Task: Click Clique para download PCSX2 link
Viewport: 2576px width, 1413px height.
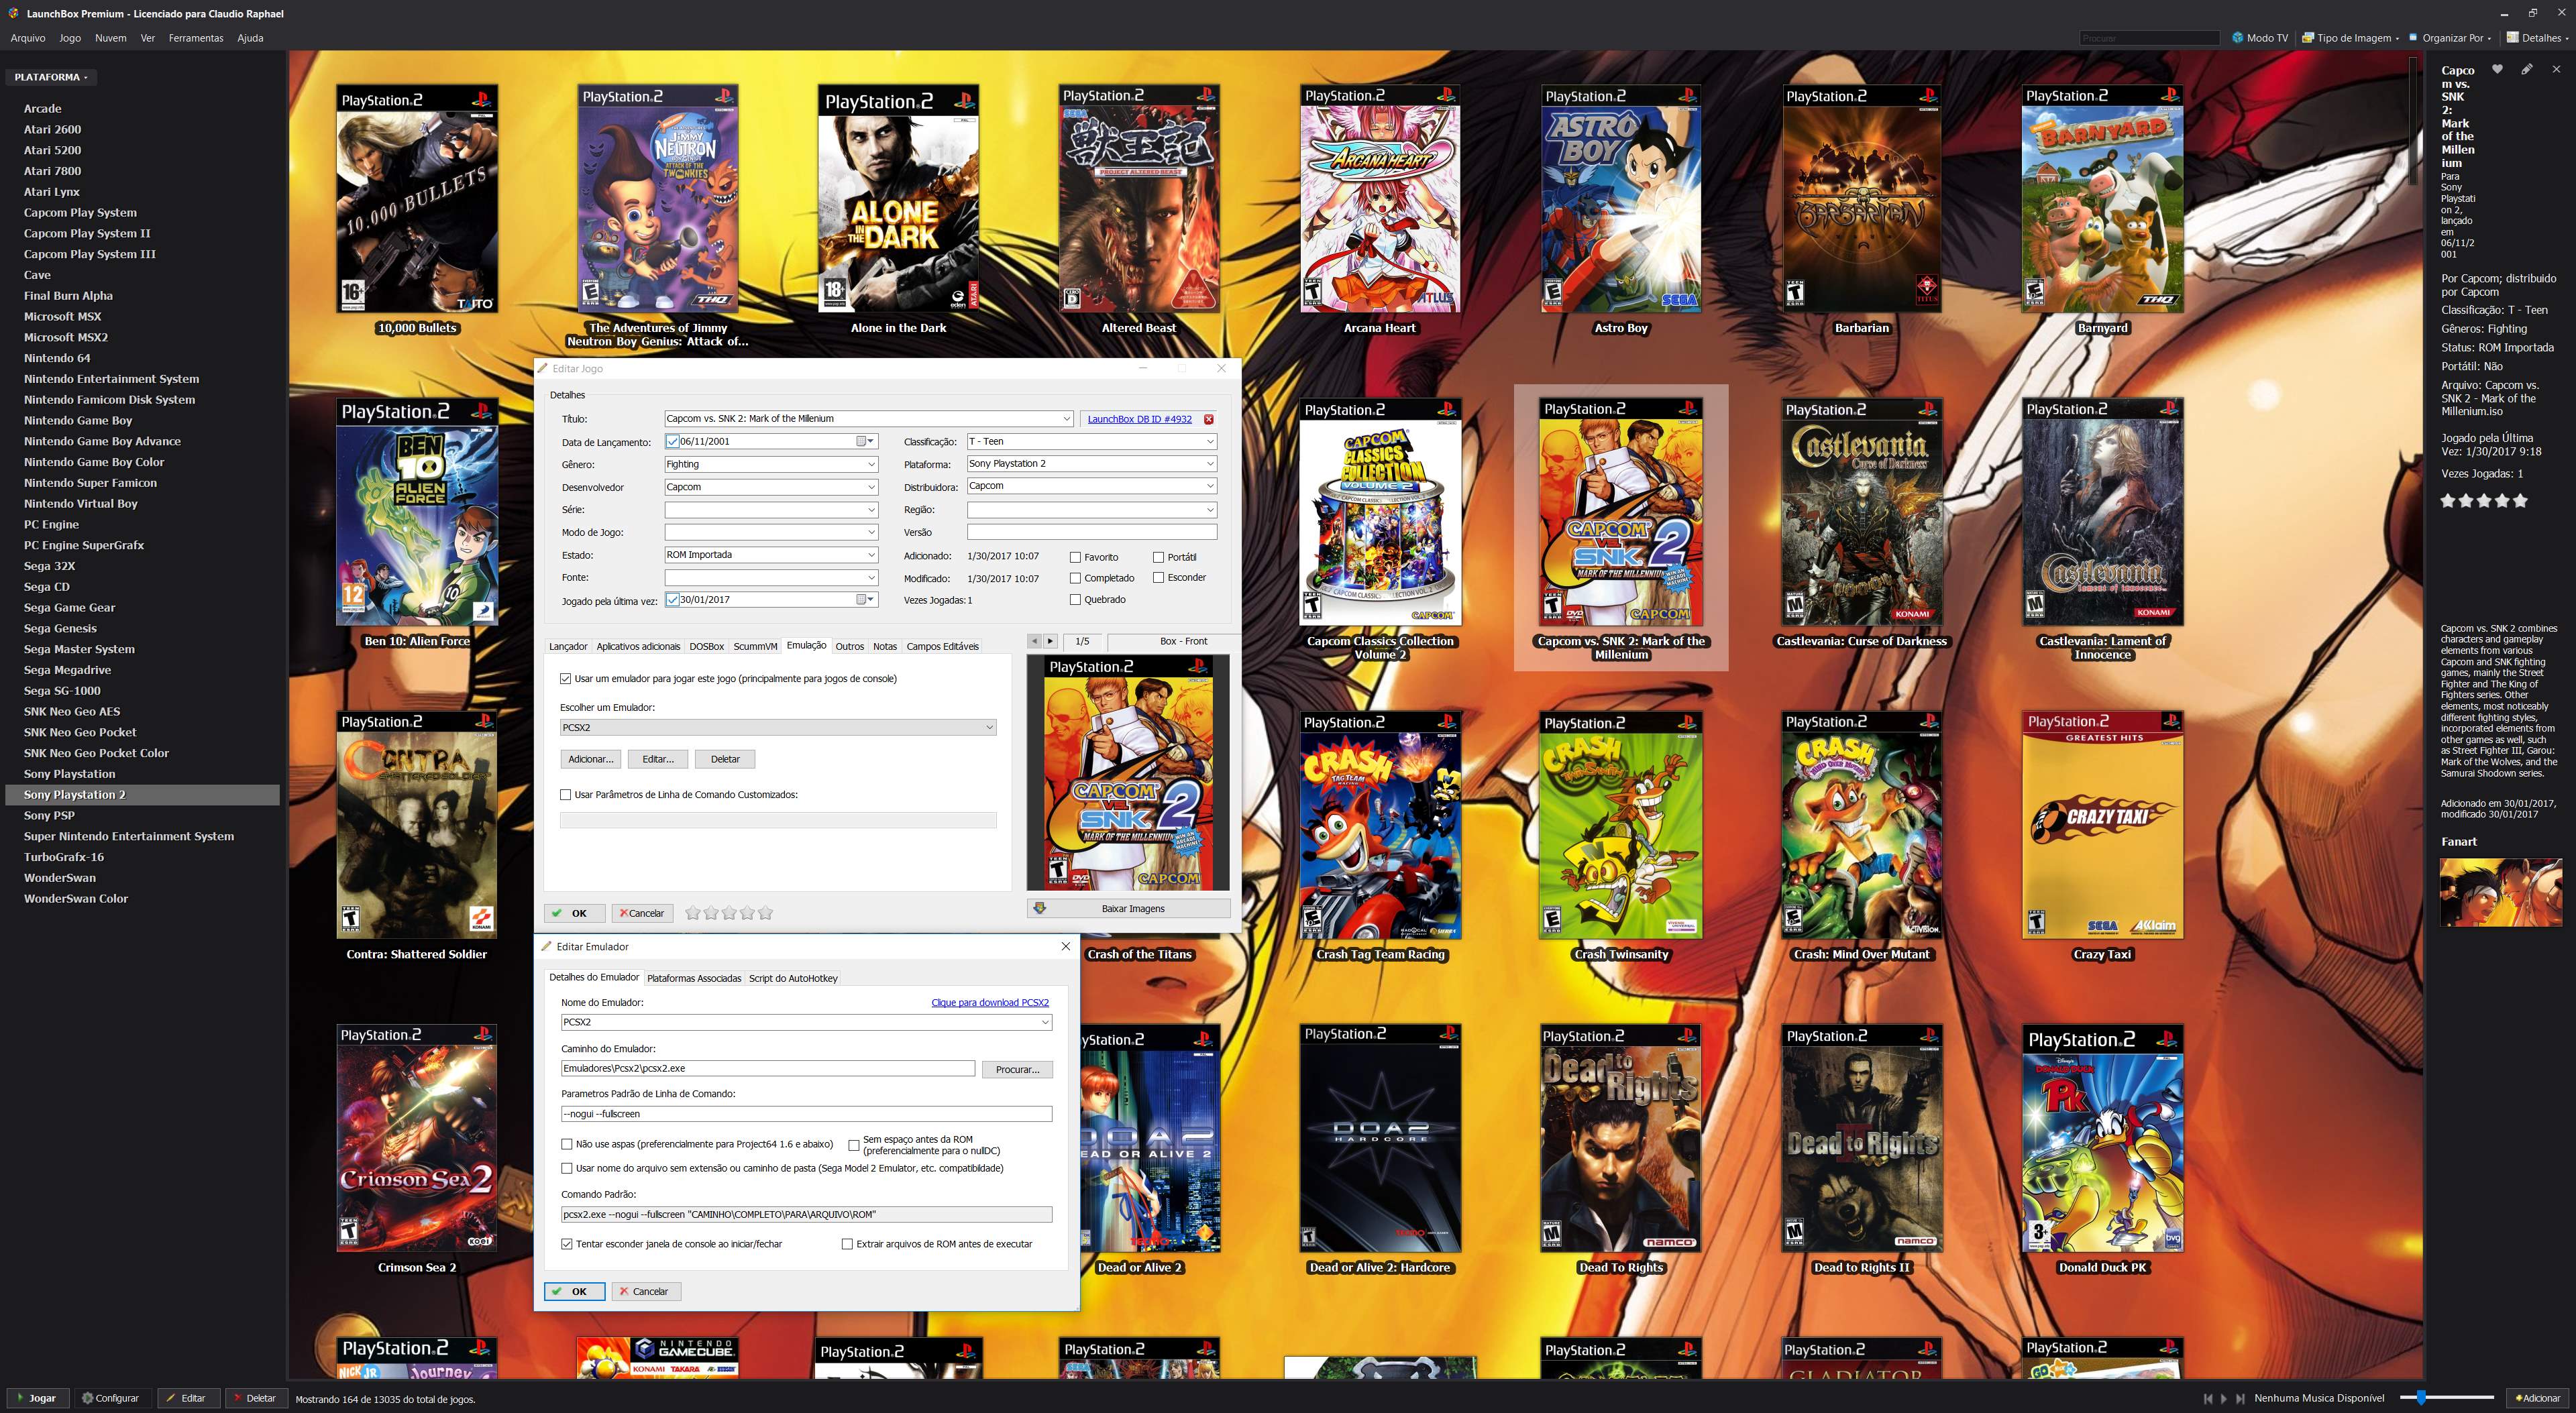Action: pos(990,1002)
